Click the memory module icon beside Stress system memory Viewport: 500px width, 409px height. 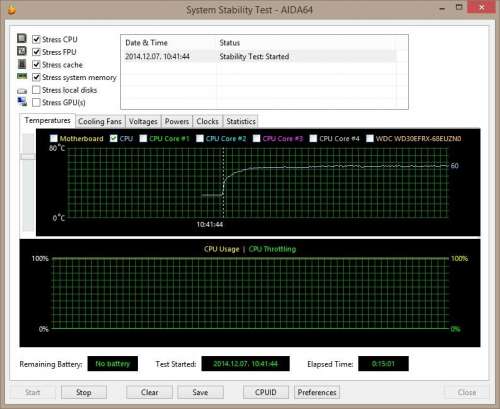tap(22, 76)
